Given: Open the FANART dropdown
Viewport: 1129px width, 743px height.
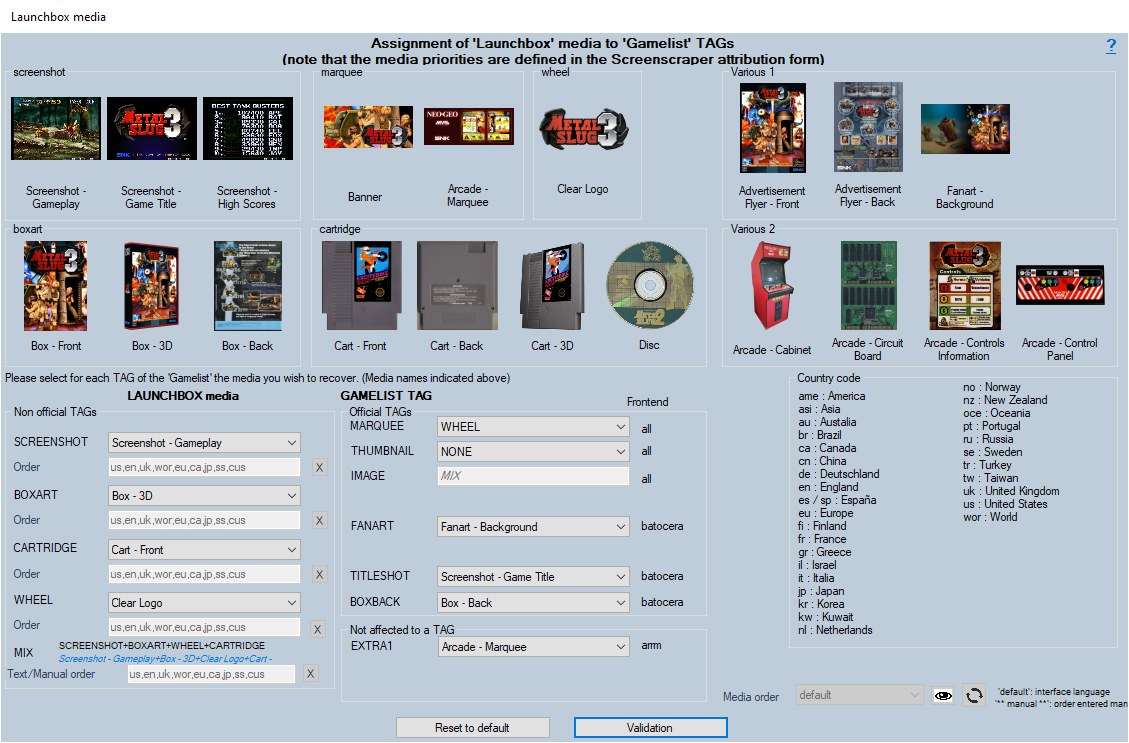Looking at the screenshot, I should tap(533, 527).
